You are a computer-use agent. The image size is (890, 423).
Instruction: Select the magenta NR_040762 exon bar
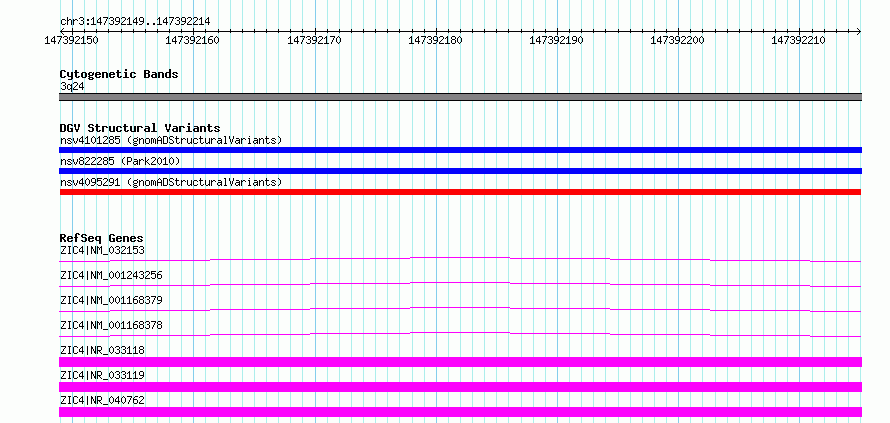point(460,412)
